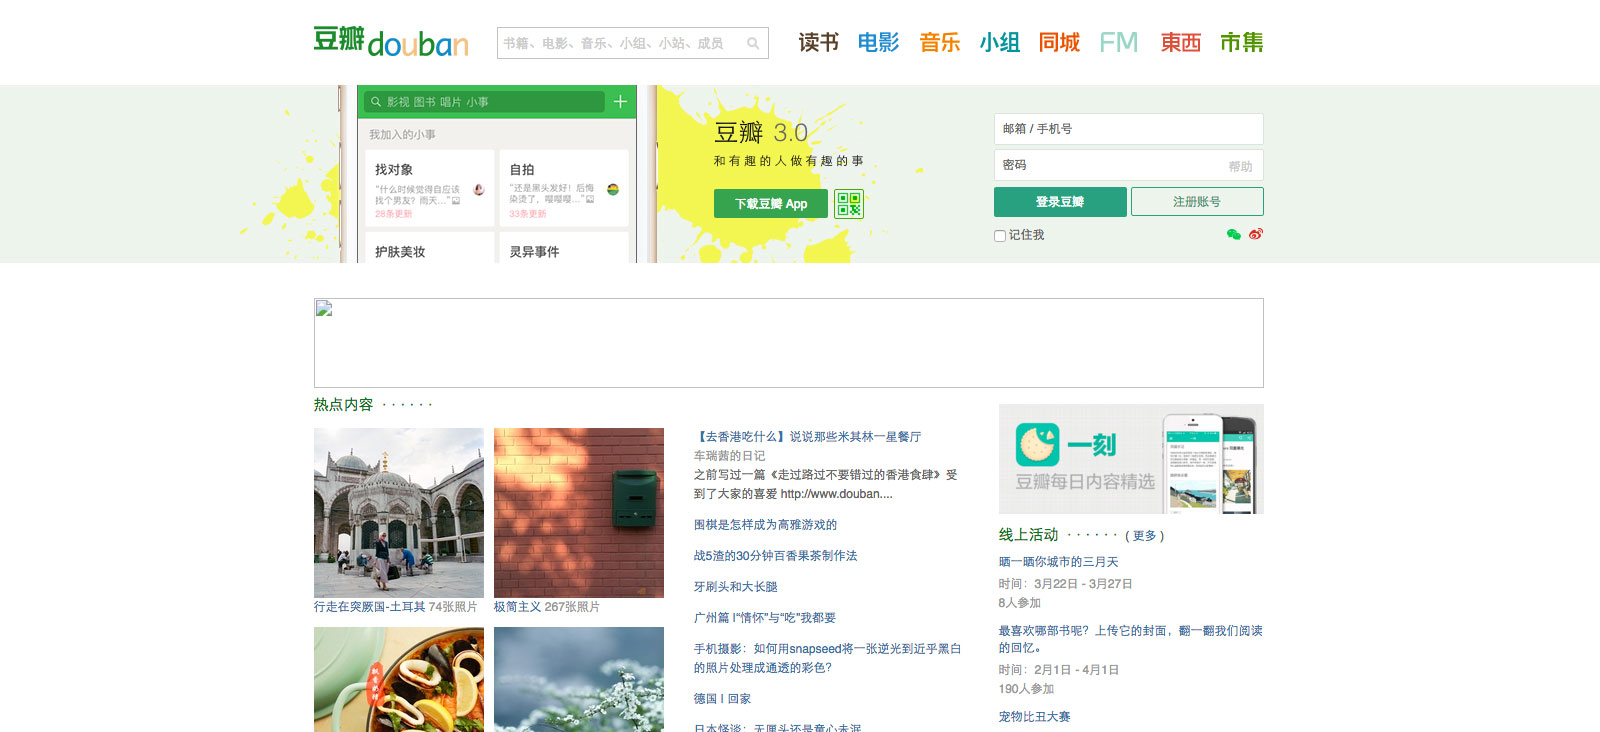This screenshot has width=1600, height=732.
Task: Click 更多 next to 线上活动
Action: tap(1144, 536)
